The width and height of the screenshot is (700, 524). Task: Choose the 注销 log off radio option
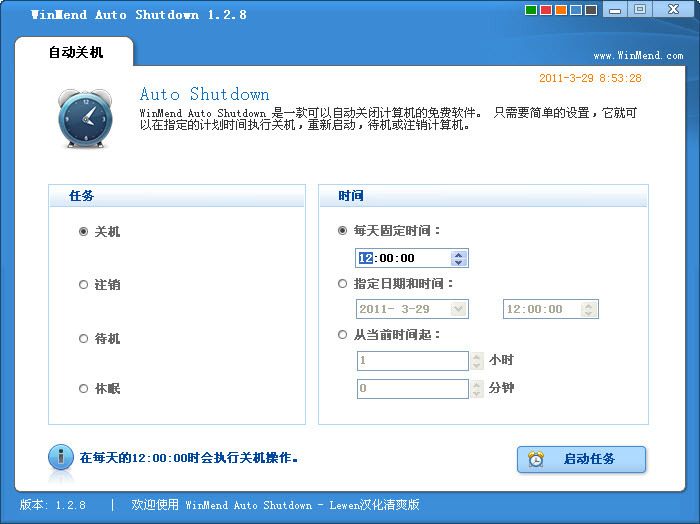pos(84,285)
